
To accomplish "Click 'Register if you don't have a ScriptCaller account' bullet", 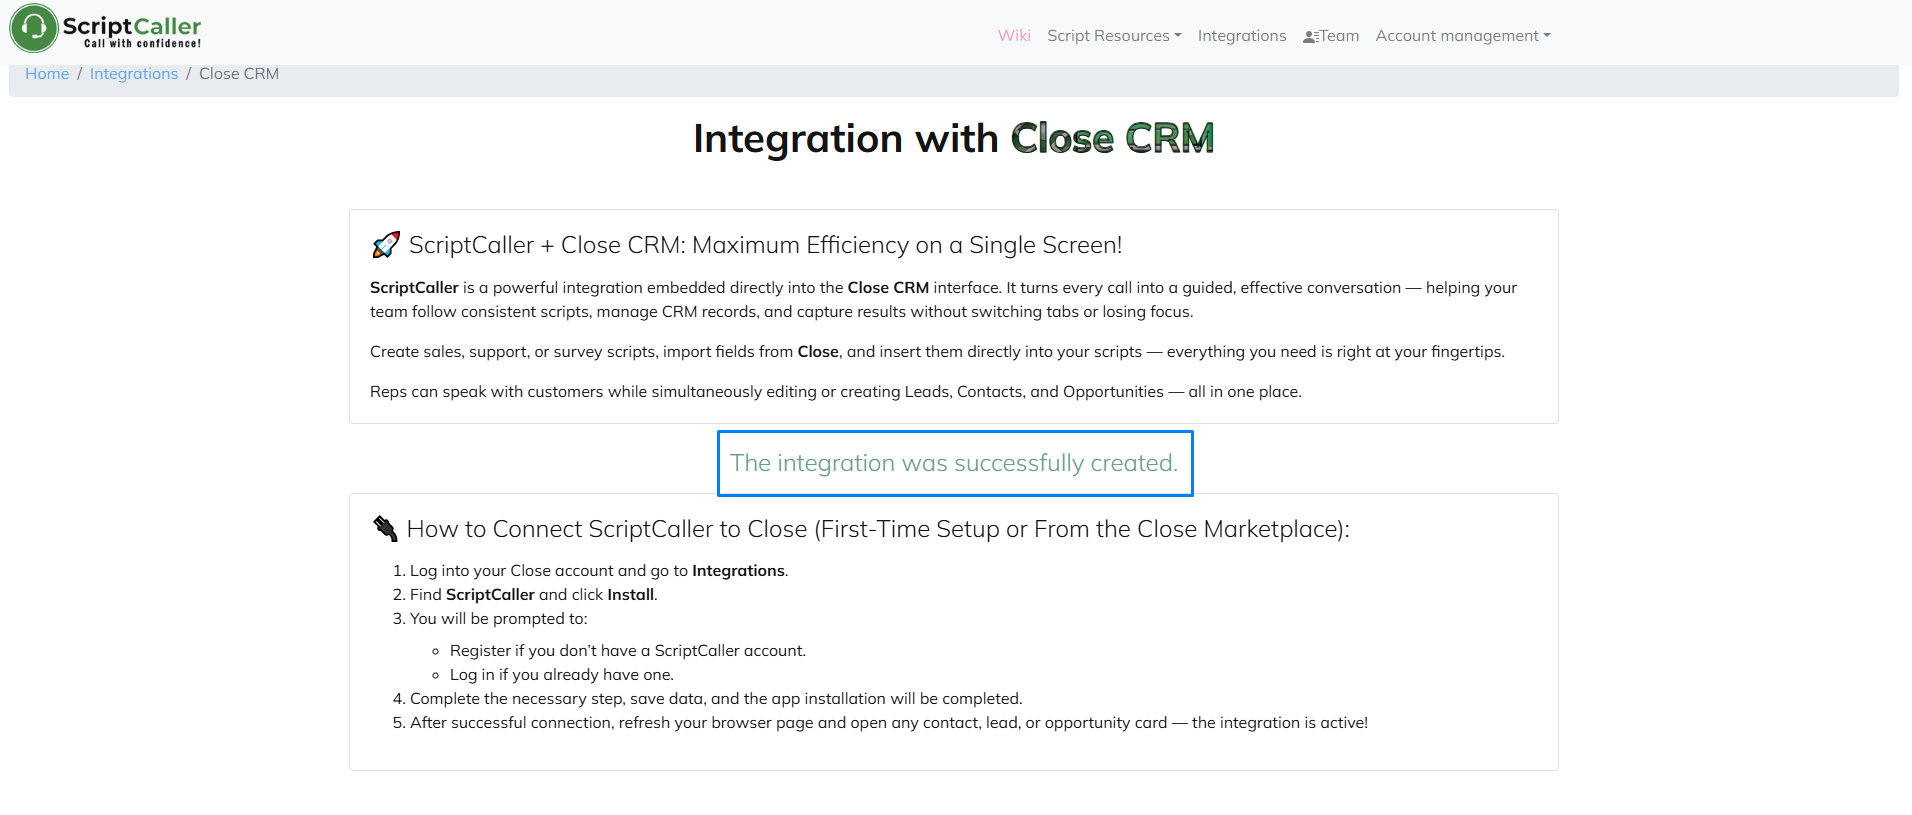I will pos(628,651).
